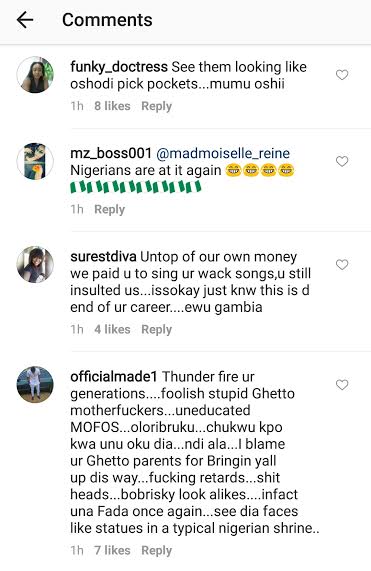
Task: View the 7 likes on officialmade1's comment
Action: pyautogui.click(x=112, y=550)
